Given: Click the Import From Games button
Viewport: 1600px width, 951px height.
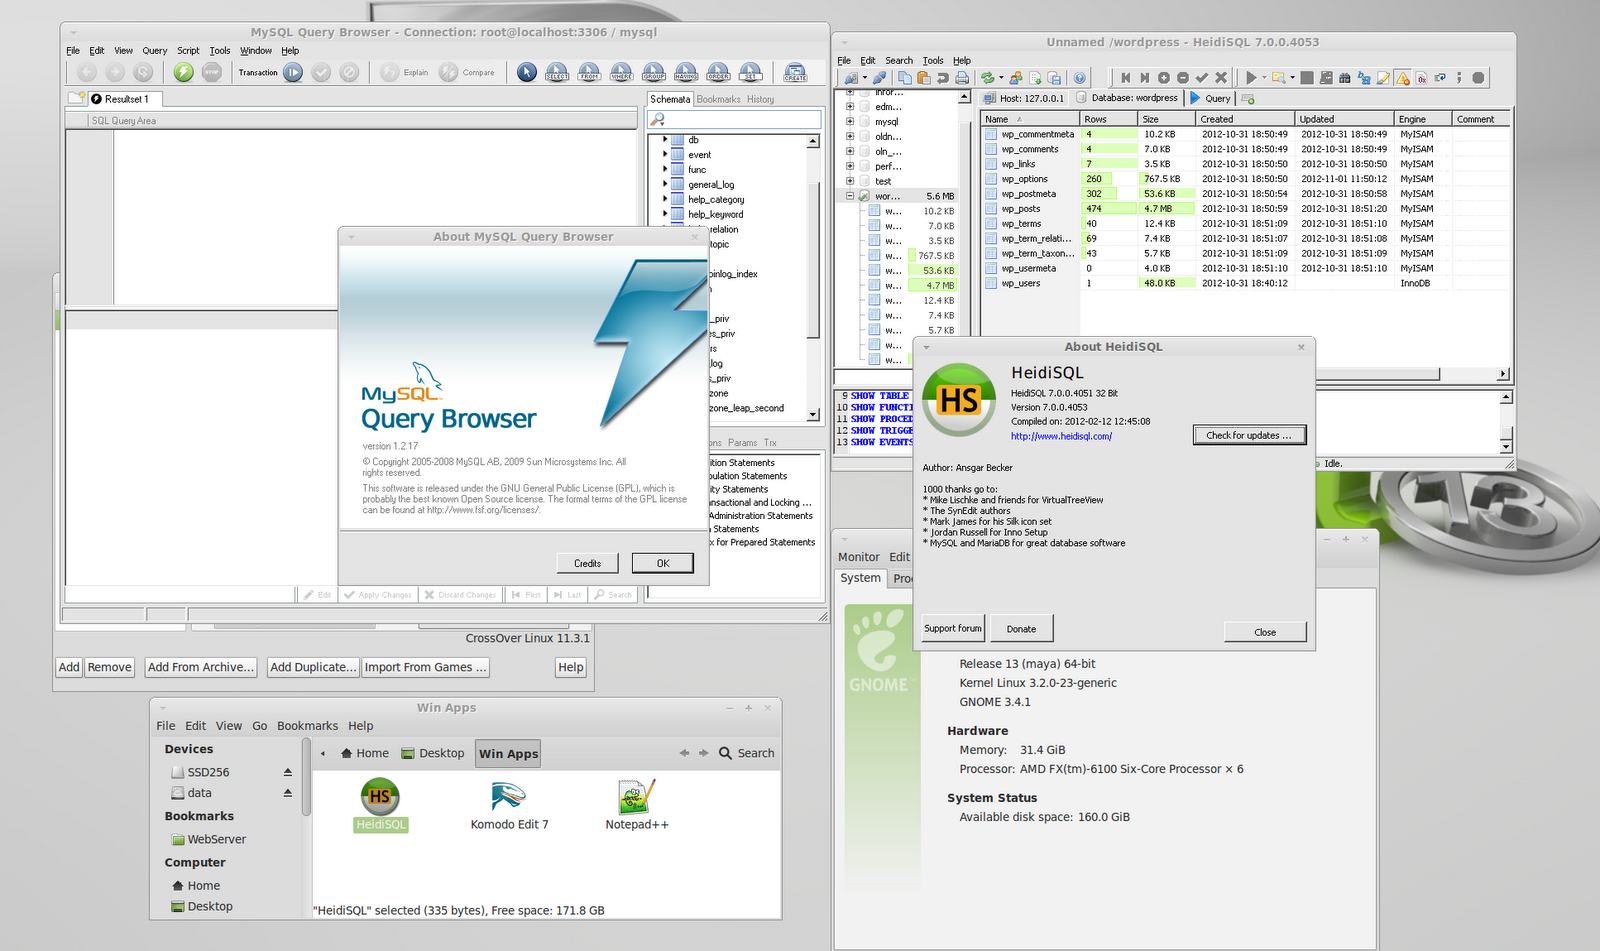Looking at the screenshot, I should coord(425,667).
